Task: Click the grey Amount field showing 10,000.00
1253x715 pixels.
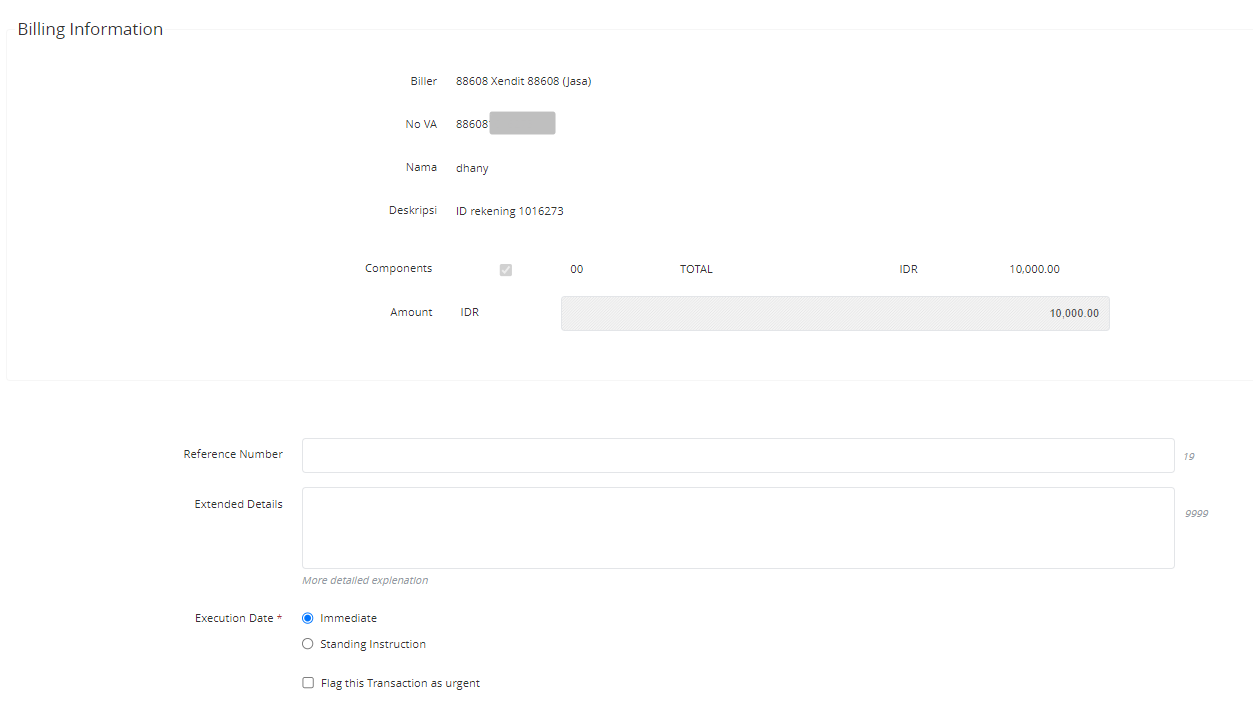Action: tap(834, 313)
